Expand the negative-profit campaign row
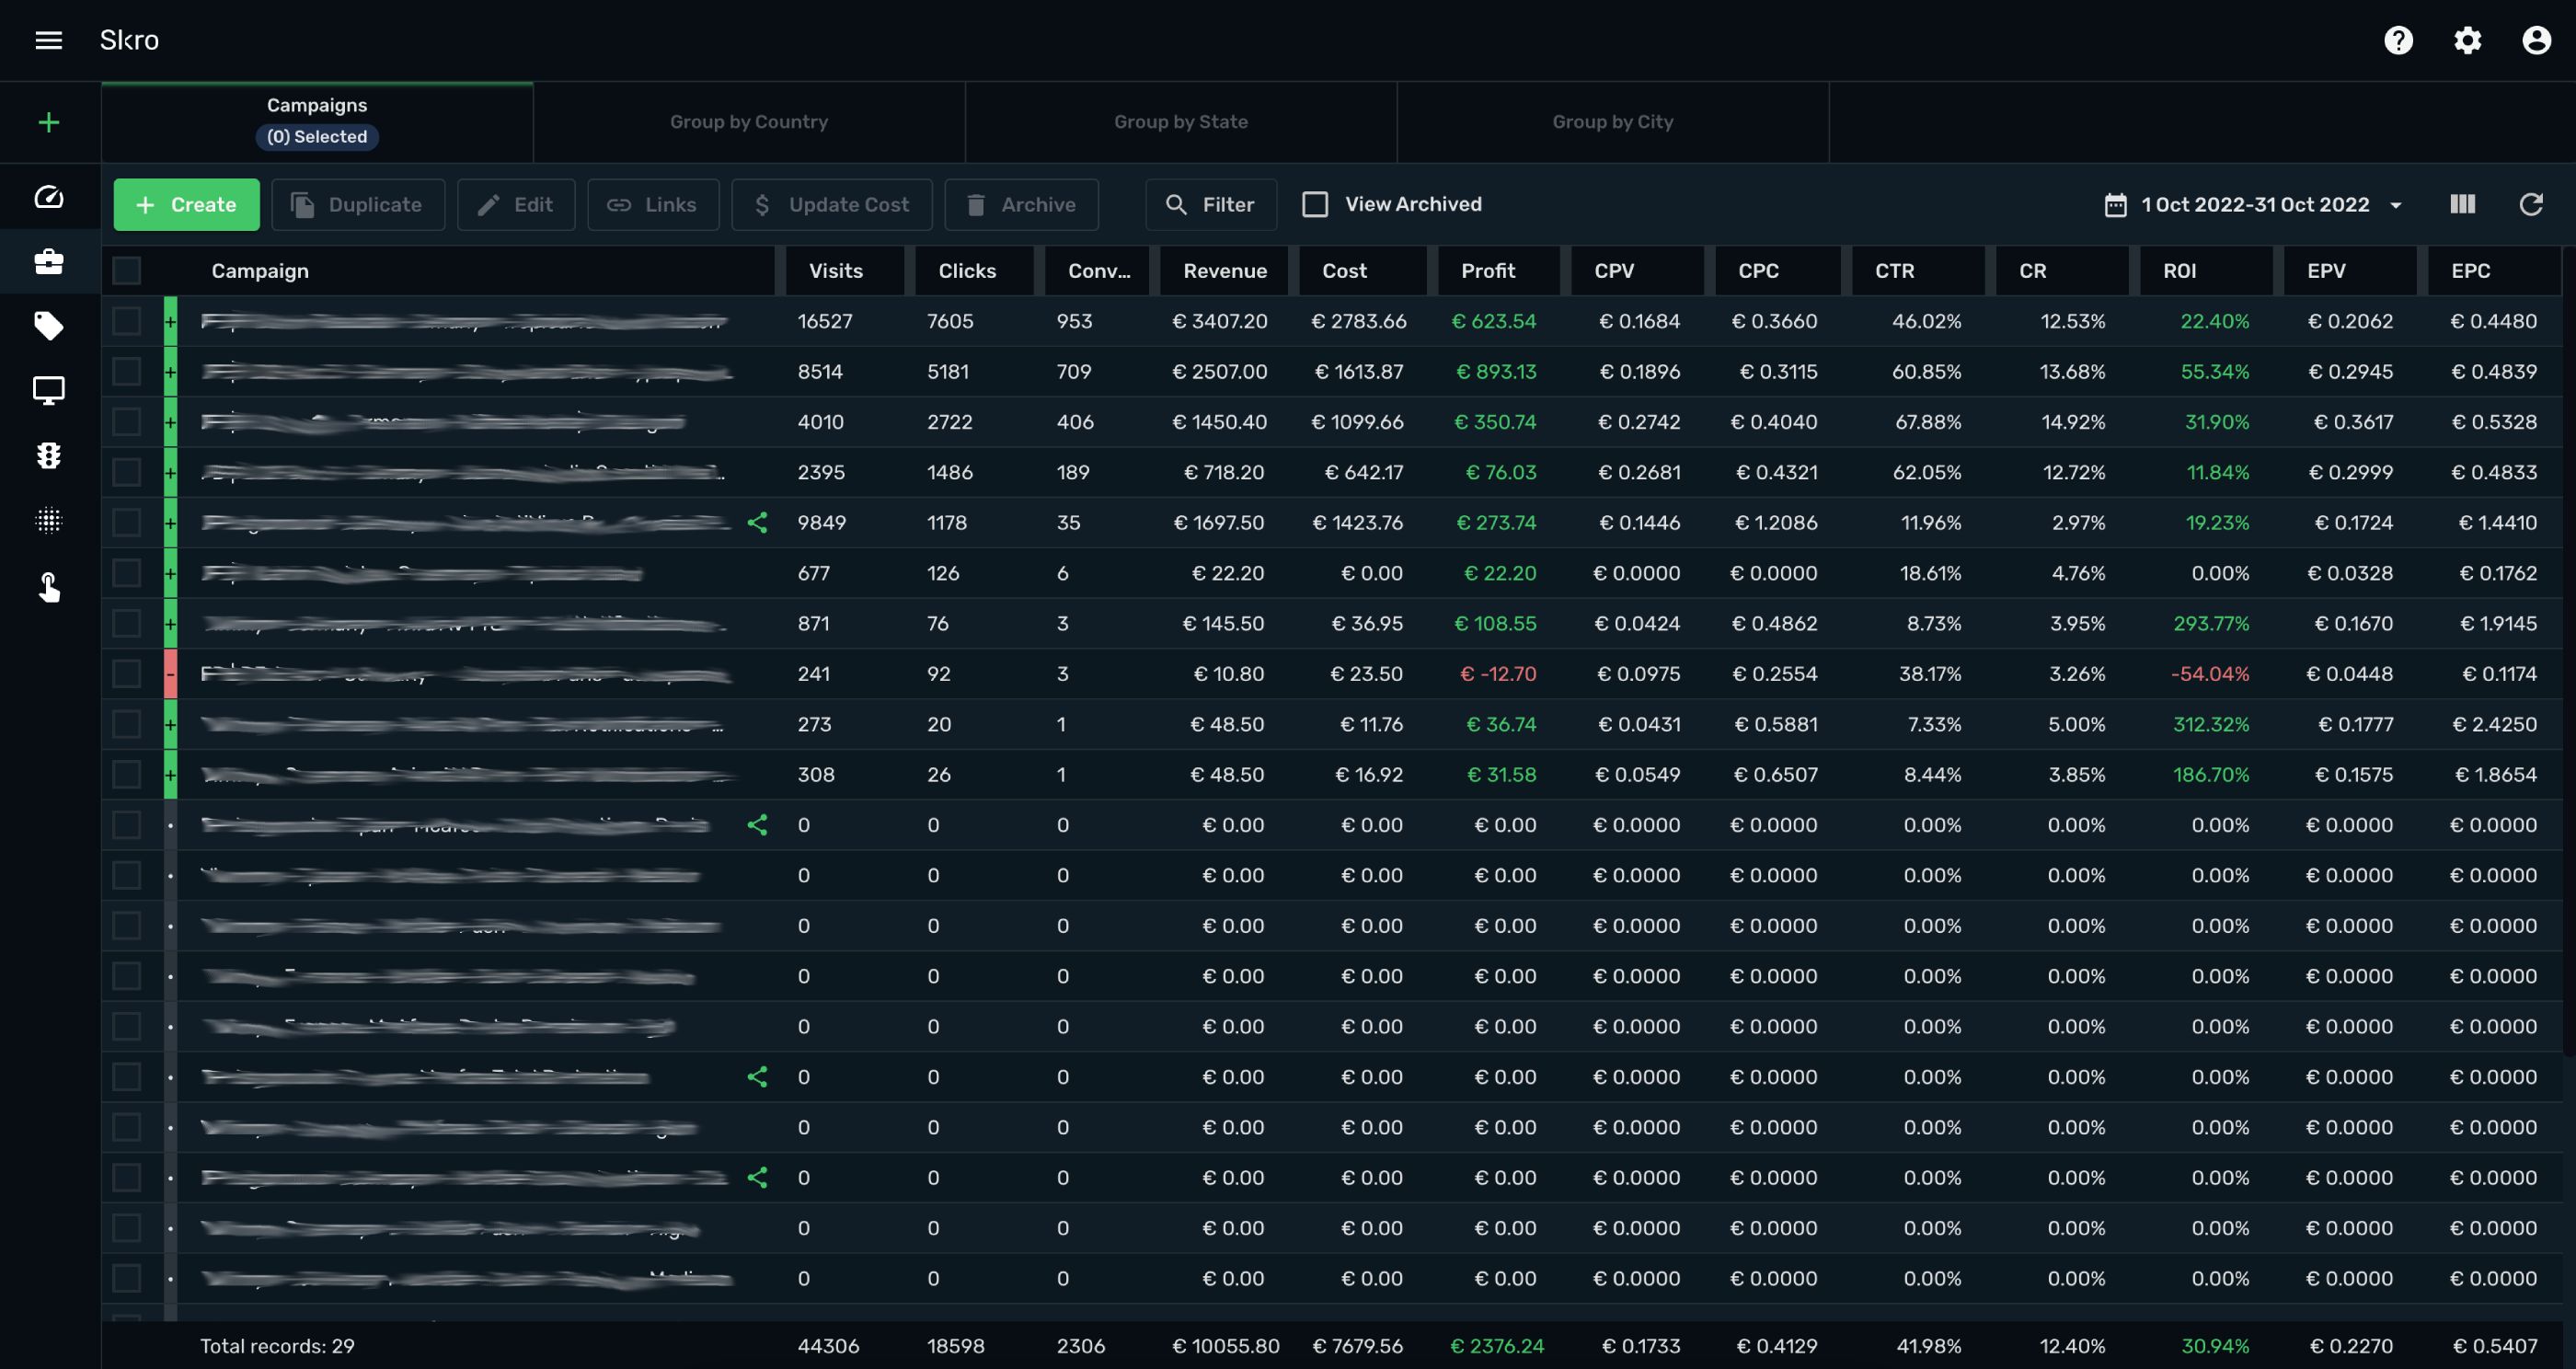The height and width of the screenshot is (1369, 2576). (x=170, y=673)
